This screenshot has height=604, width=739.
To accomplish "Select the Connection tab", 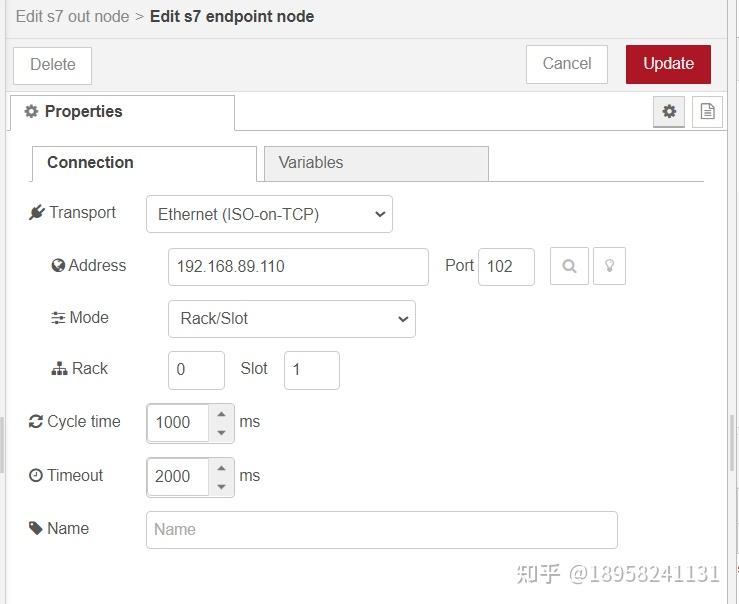I will pos(143,163).
